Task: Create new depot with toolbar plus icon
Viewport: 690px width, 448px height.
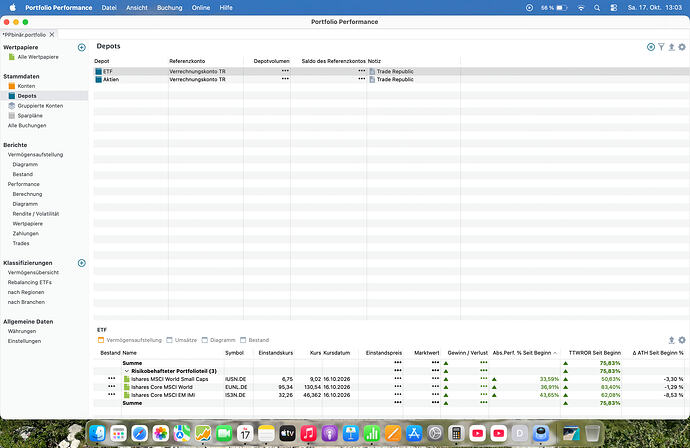Action: (651, 47)
